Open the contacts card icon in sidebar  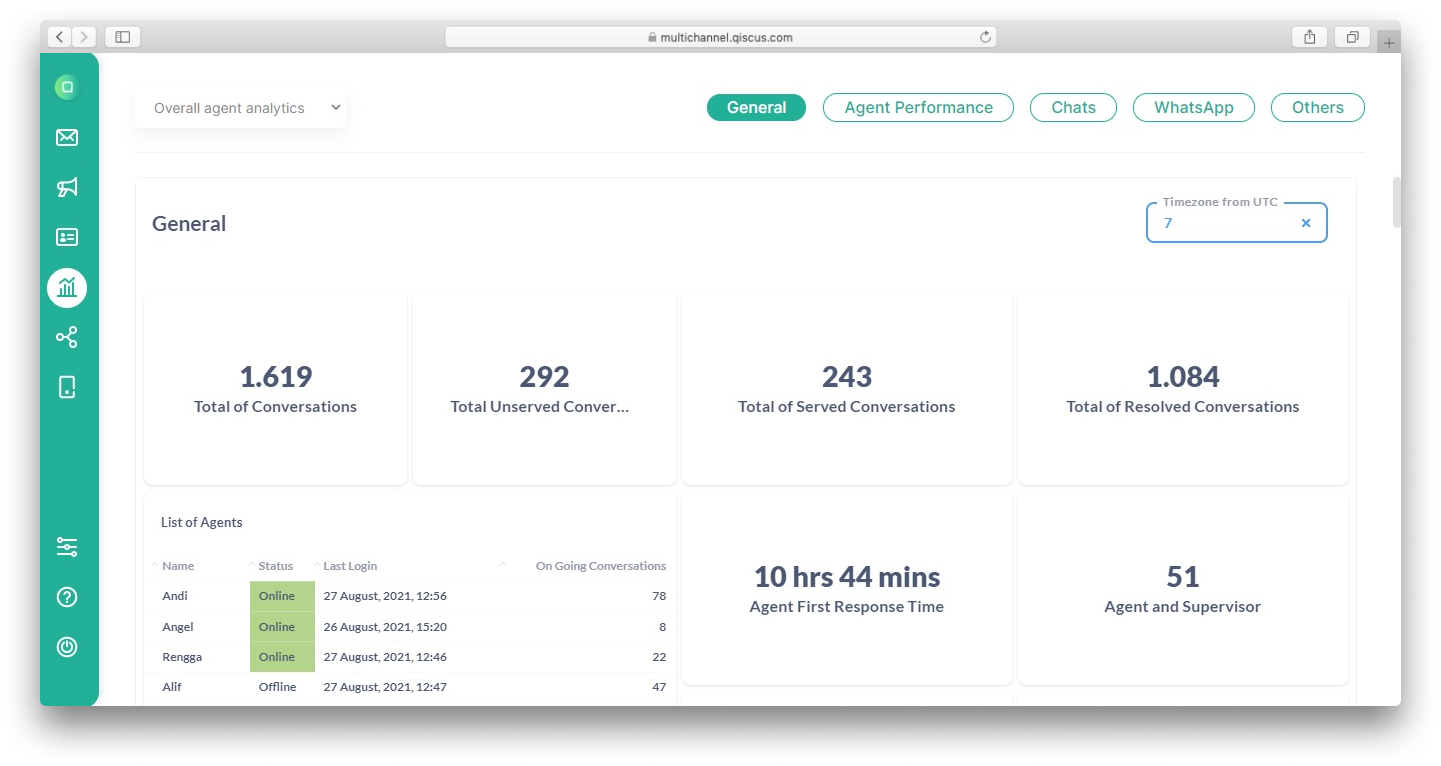pos(67,237)
